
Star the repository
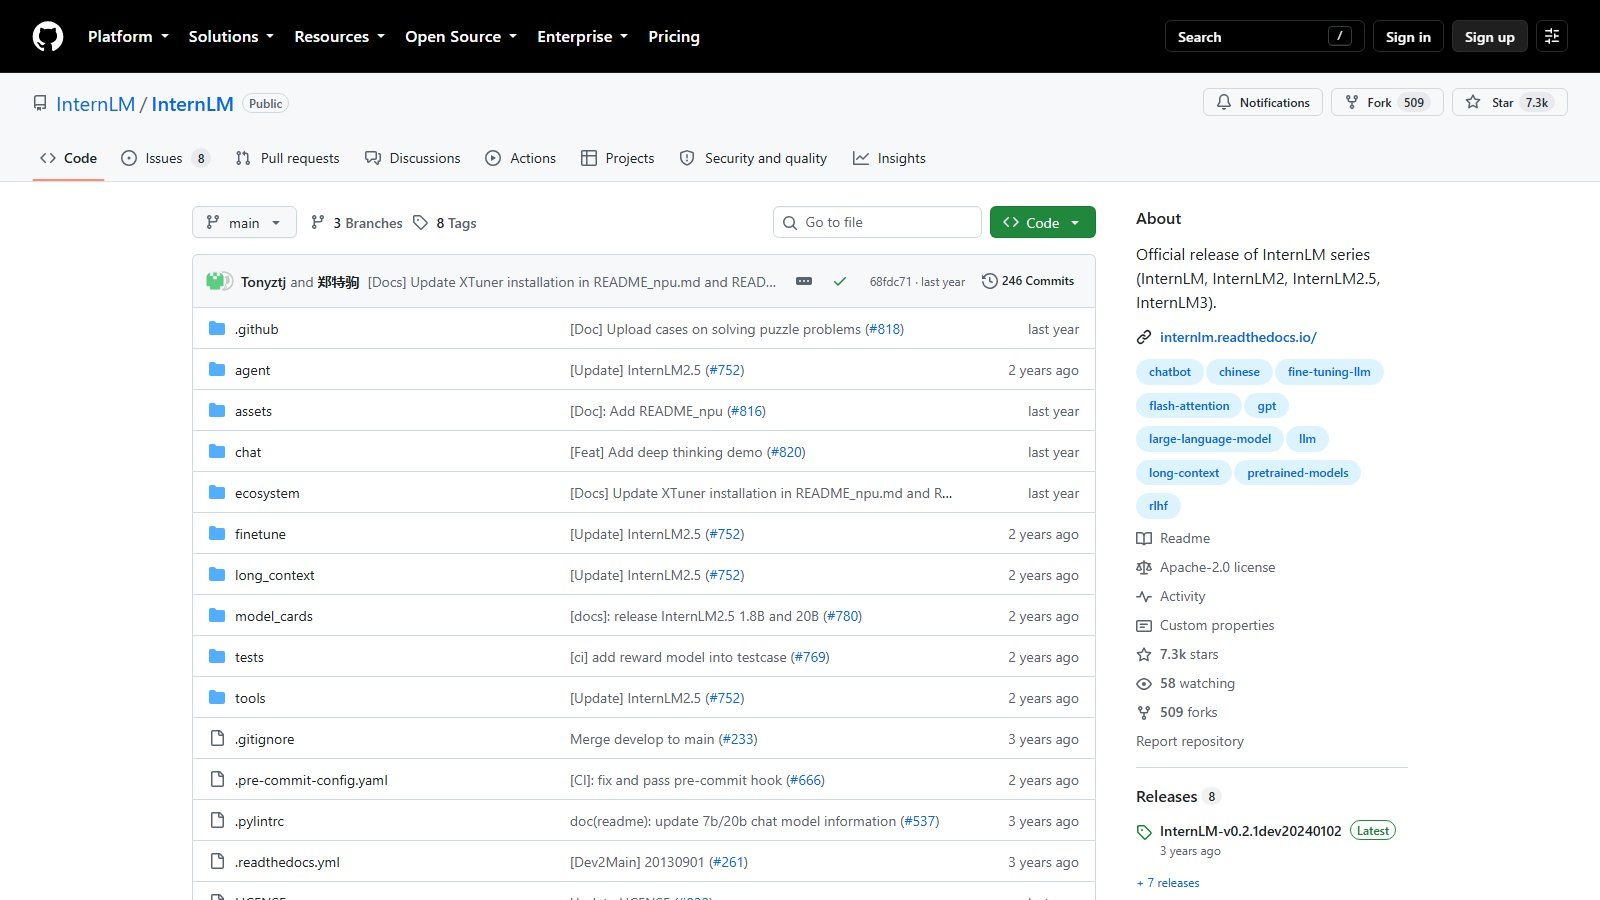point(1509,102)
